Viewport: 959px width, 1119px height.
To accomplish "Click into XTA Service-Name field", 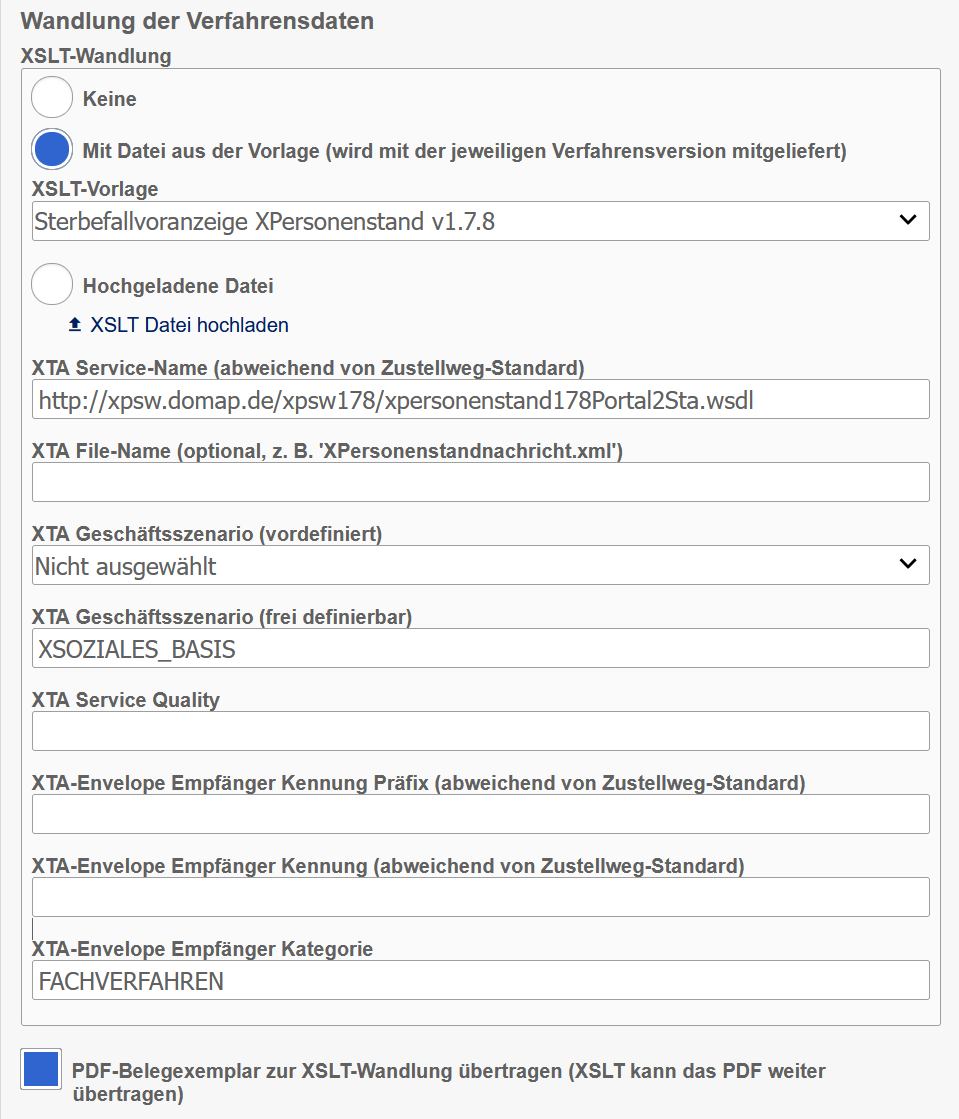I will tap(480, 399).
